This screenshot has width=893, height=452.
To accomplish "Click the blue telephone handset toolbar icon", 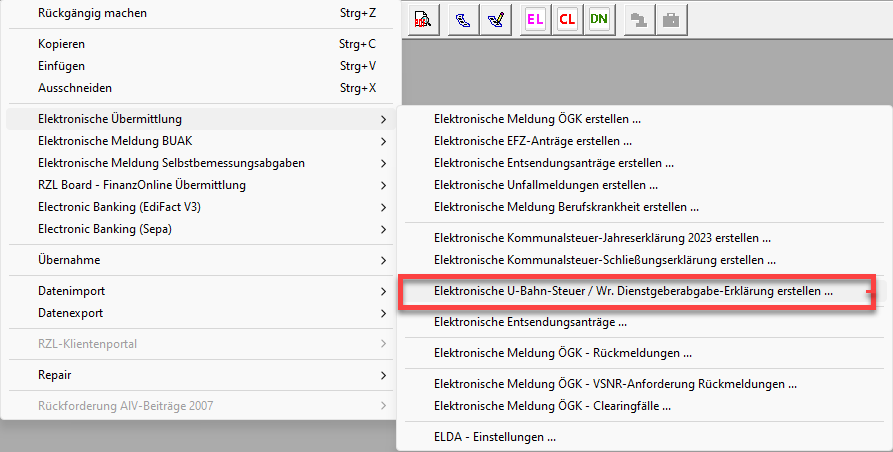I will click(x=461, y=19).
